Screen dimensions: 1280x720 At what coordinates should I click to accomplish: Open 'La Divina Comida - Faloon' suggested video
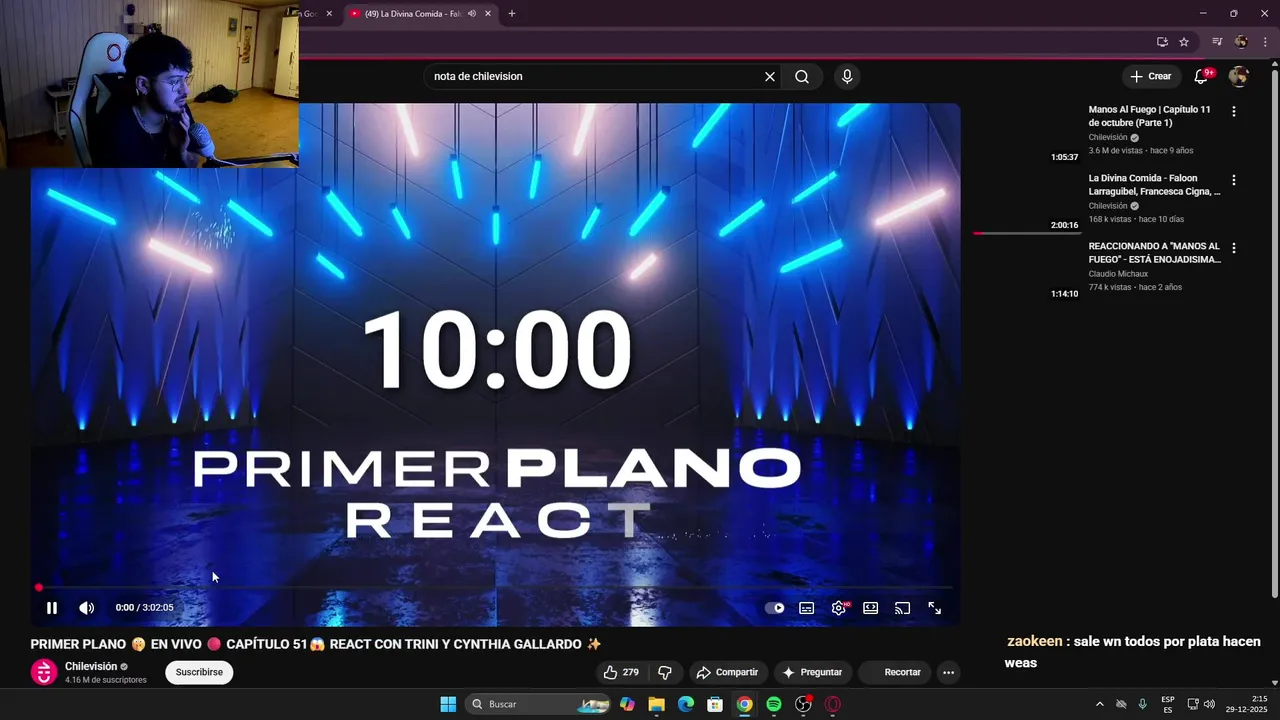(x=1154, y=185)
